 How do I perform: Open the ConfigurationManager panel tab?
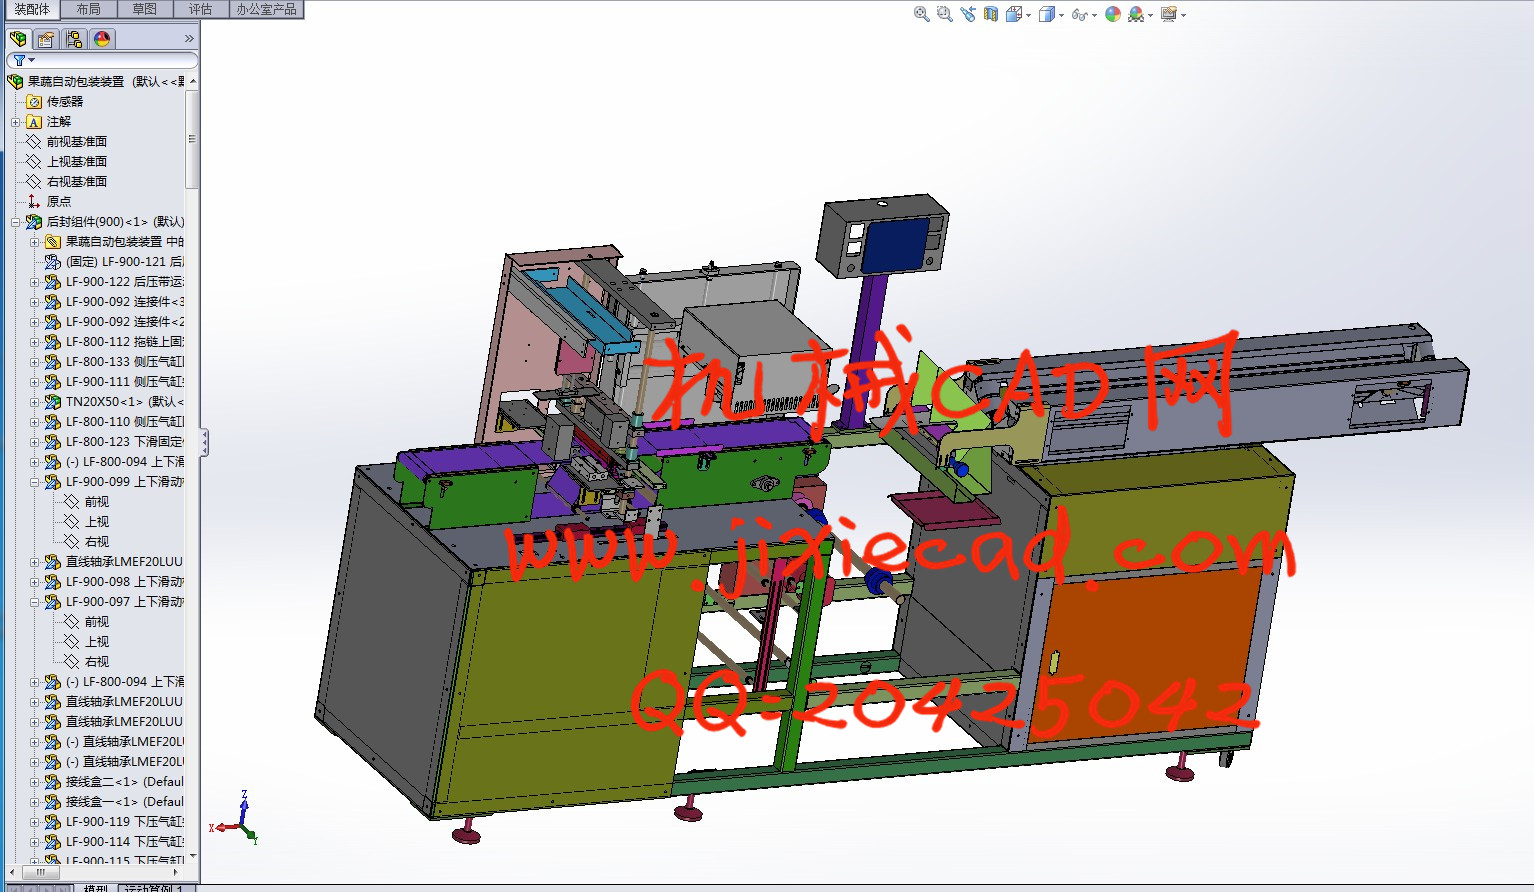click(x=74, y=39)
